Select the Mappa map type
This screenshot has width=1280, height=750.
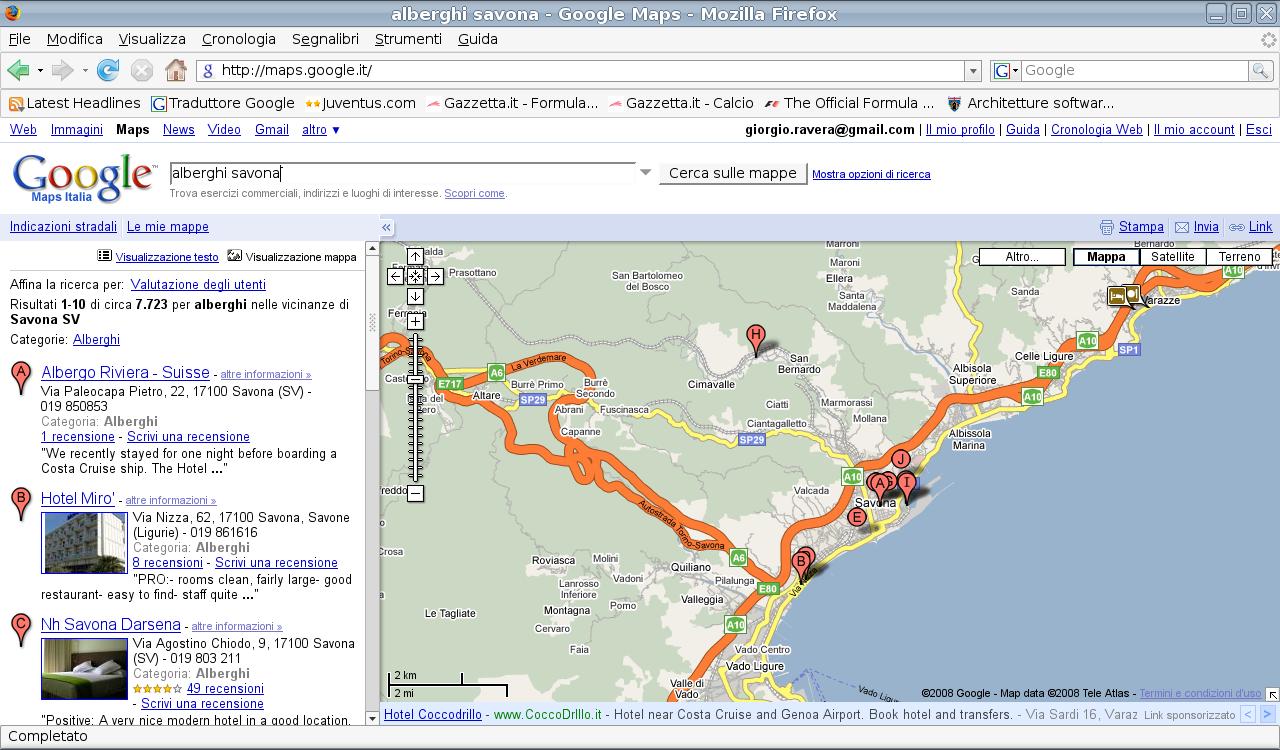(x=1106, y=257)
